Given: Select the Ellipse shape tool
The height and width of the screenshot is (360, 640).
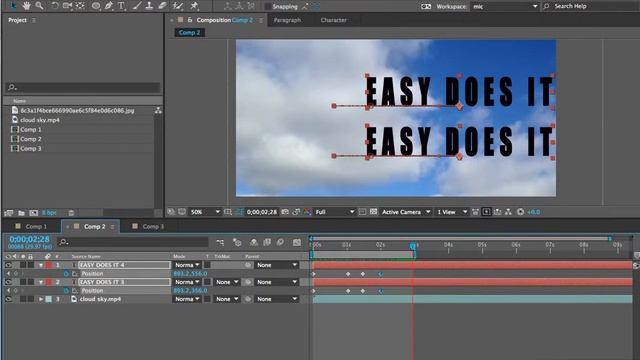Looking at the screenshot, I should [x=96, y=6].
